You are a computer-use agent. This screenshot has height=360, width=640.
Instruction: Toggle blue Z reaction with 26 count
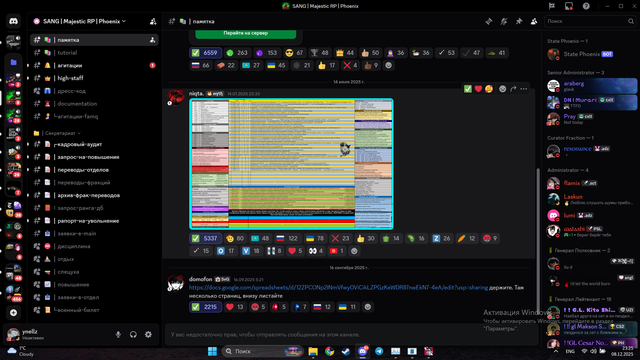tap(441, 238)
